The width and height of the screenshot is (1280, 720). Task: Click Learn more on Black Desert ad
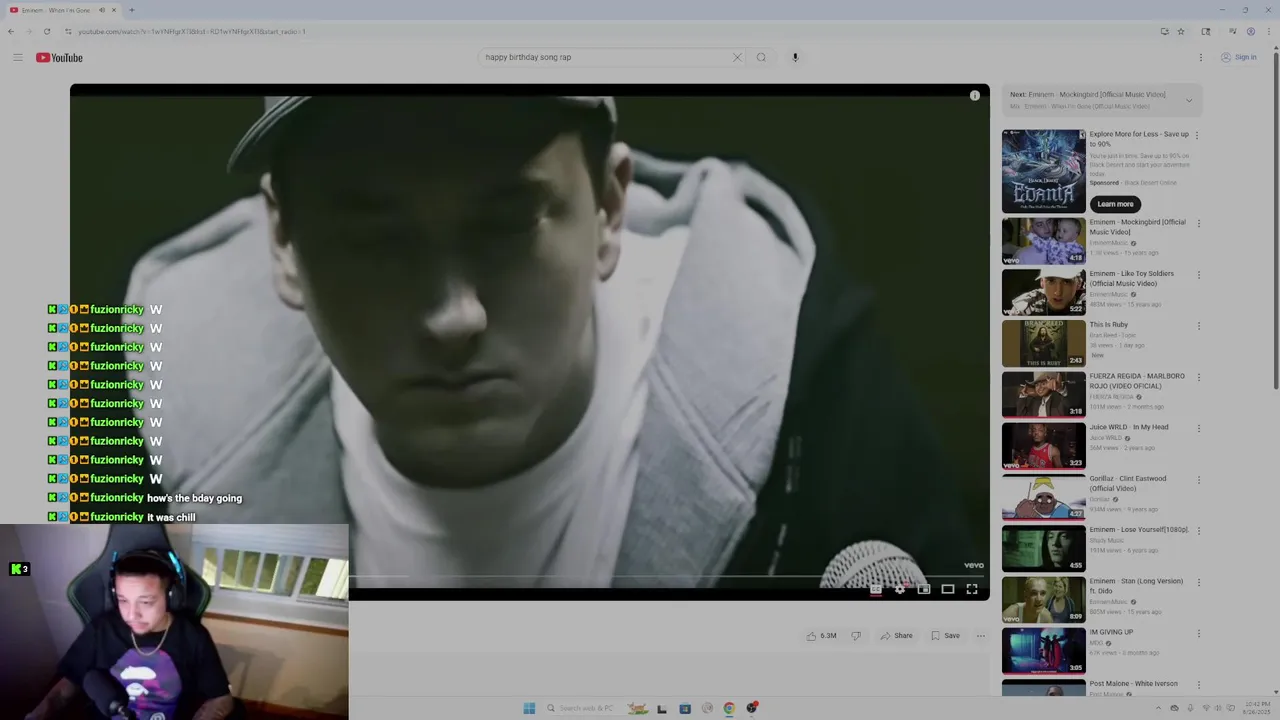1115,204
